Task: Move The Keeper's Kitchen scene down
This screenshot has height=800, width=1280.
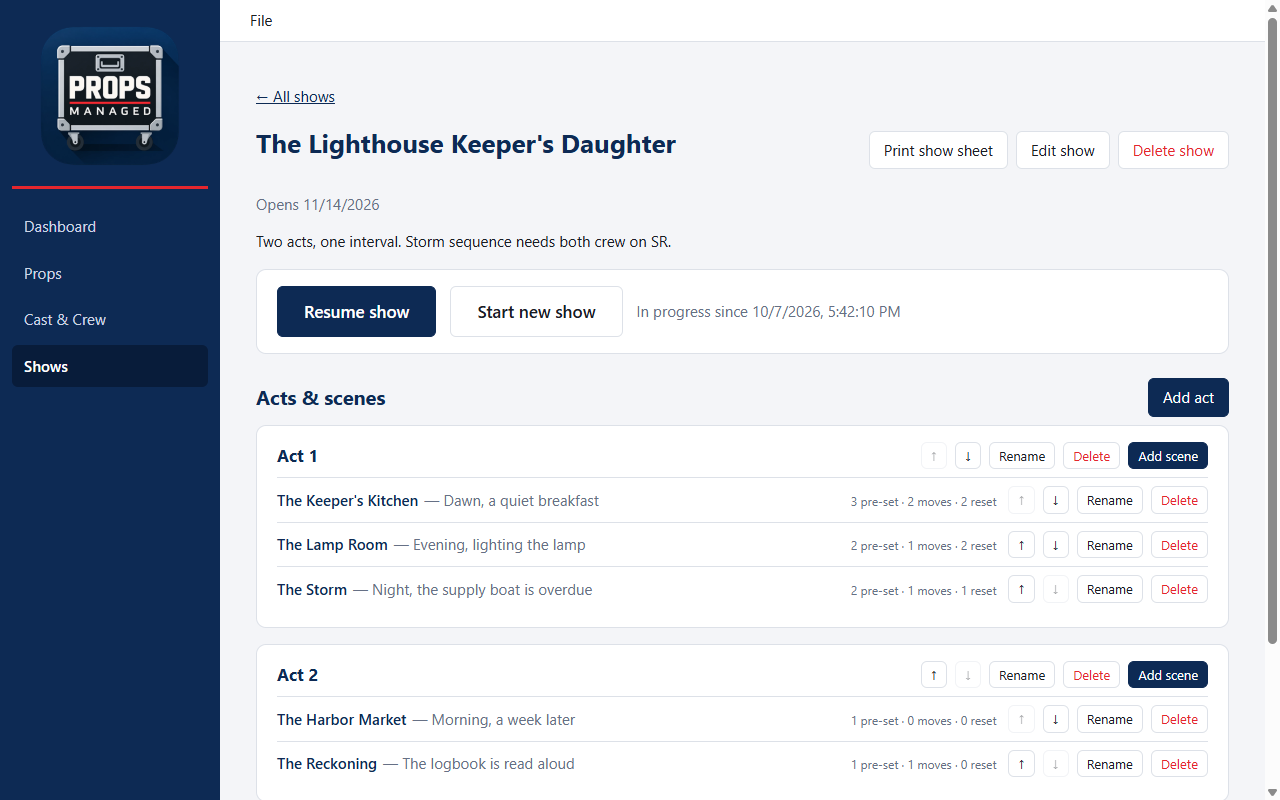Action: pyautogui.click(x=1056, y=500)
